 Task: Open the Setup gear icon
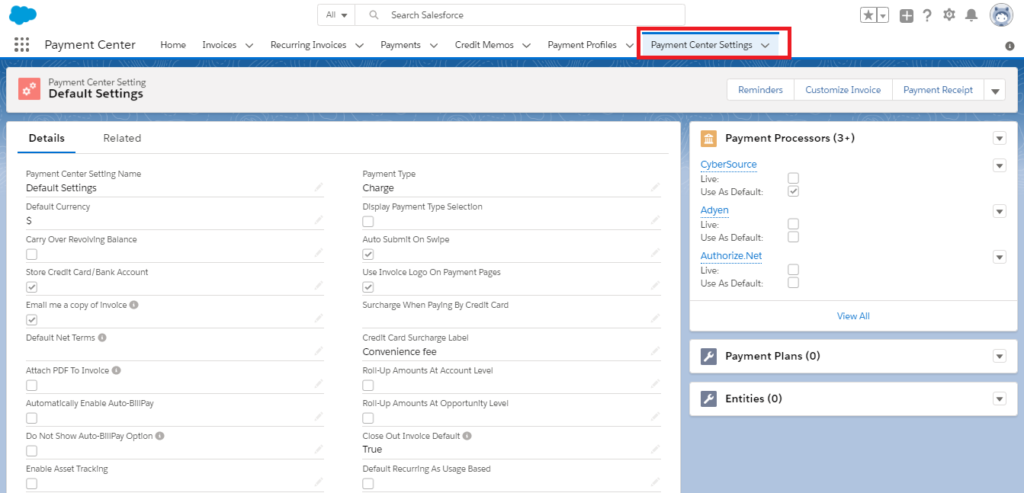click(949, 15)
